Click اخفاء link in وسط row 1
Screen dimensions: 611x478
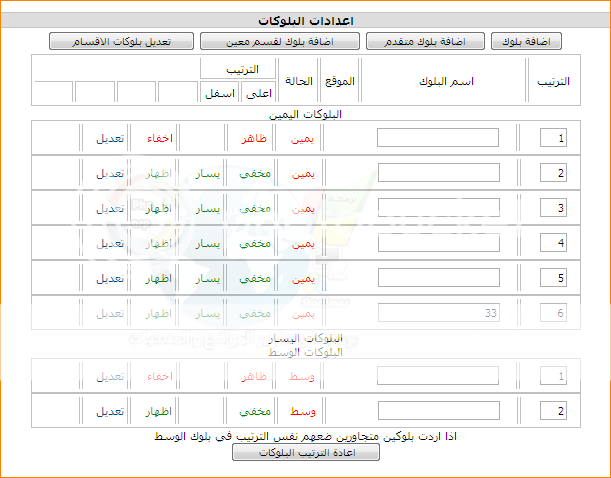pos(160,377)
